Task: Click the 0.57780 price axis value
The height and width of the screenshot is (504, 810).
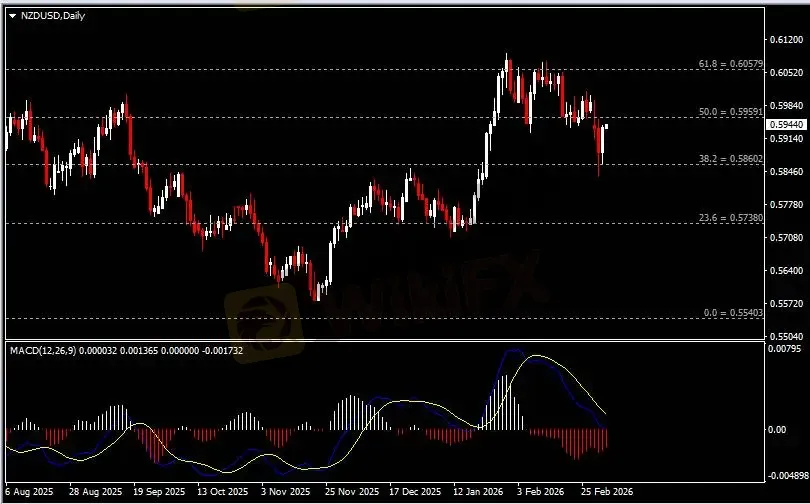Action: click(786, 205)
